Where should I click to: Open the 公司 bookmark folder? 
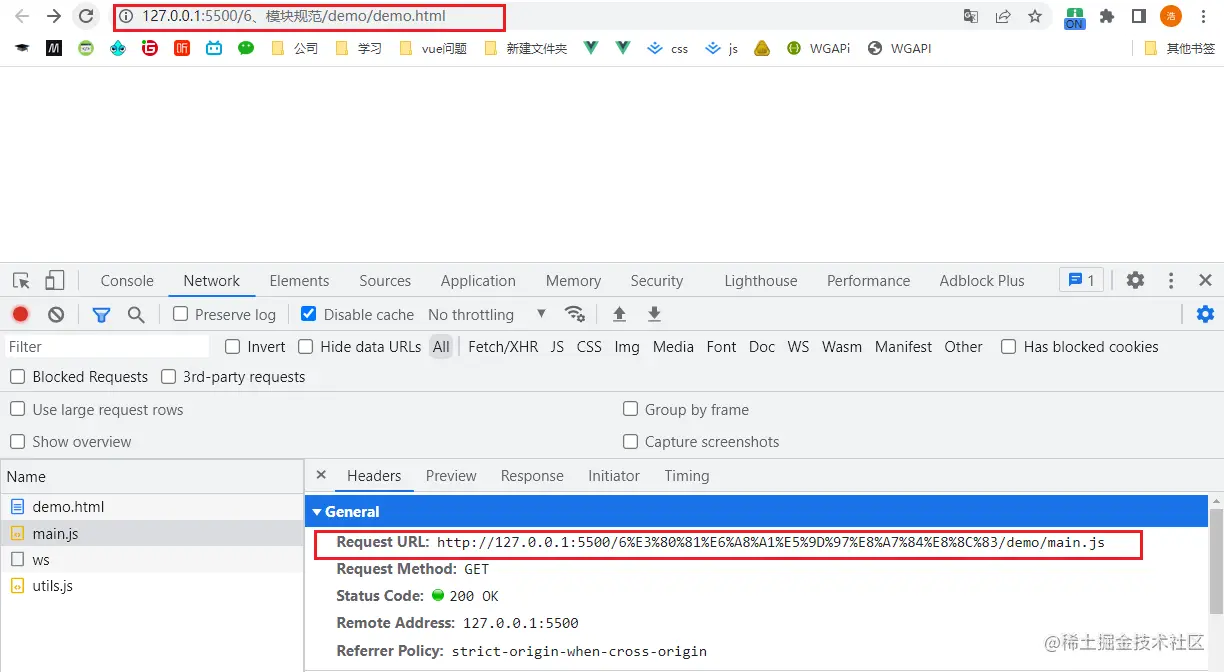pyautogui.click(x=295, y=48)
